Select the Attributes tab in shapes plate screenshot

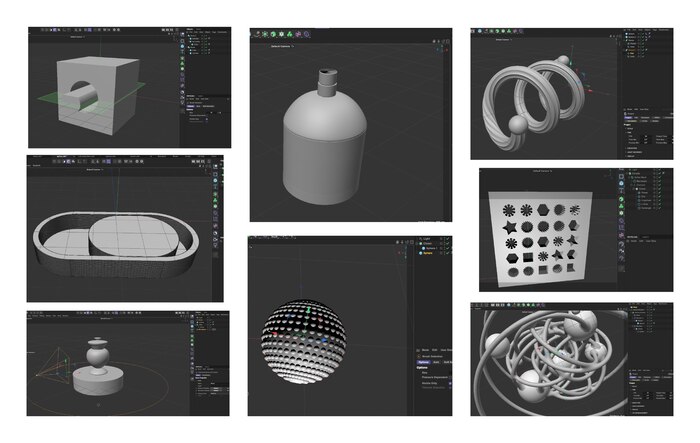[632, 237]
